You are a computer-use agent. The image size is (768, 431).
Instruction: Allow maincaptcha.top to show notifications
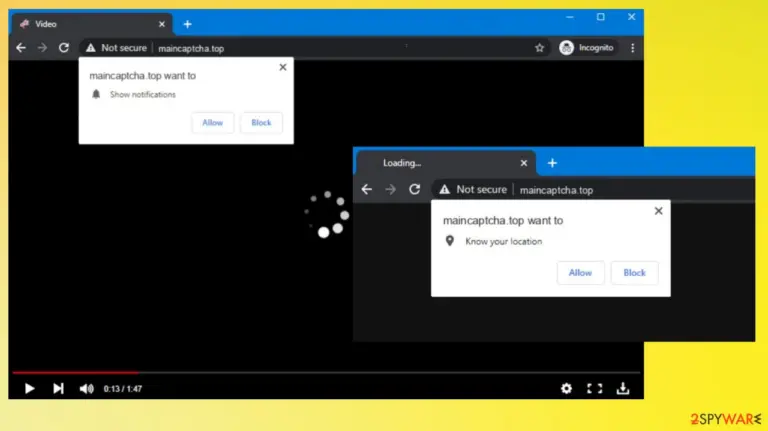pos(213,122)
